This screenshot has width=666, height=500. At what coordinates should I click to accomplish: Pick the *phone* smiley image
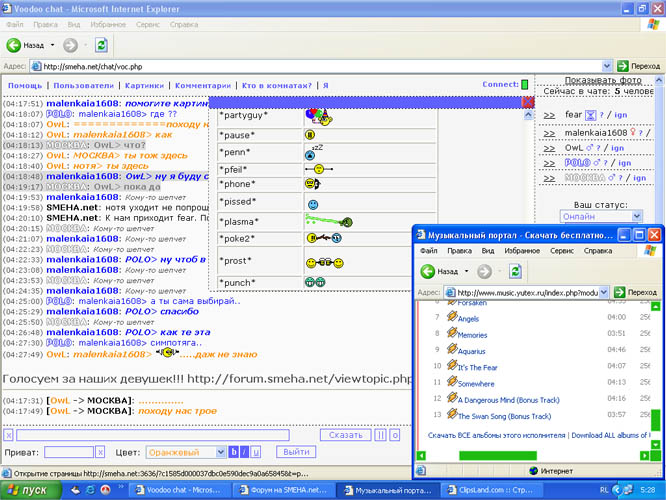click(313, 184)
